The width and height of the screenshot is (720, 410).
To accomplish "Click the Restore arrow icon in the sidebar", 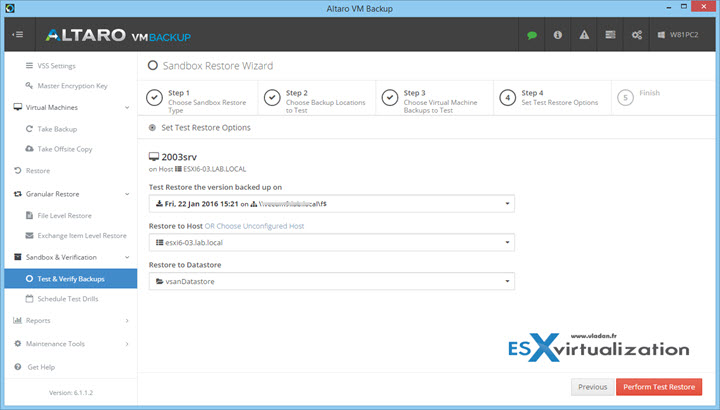I will tap(17, 170).
